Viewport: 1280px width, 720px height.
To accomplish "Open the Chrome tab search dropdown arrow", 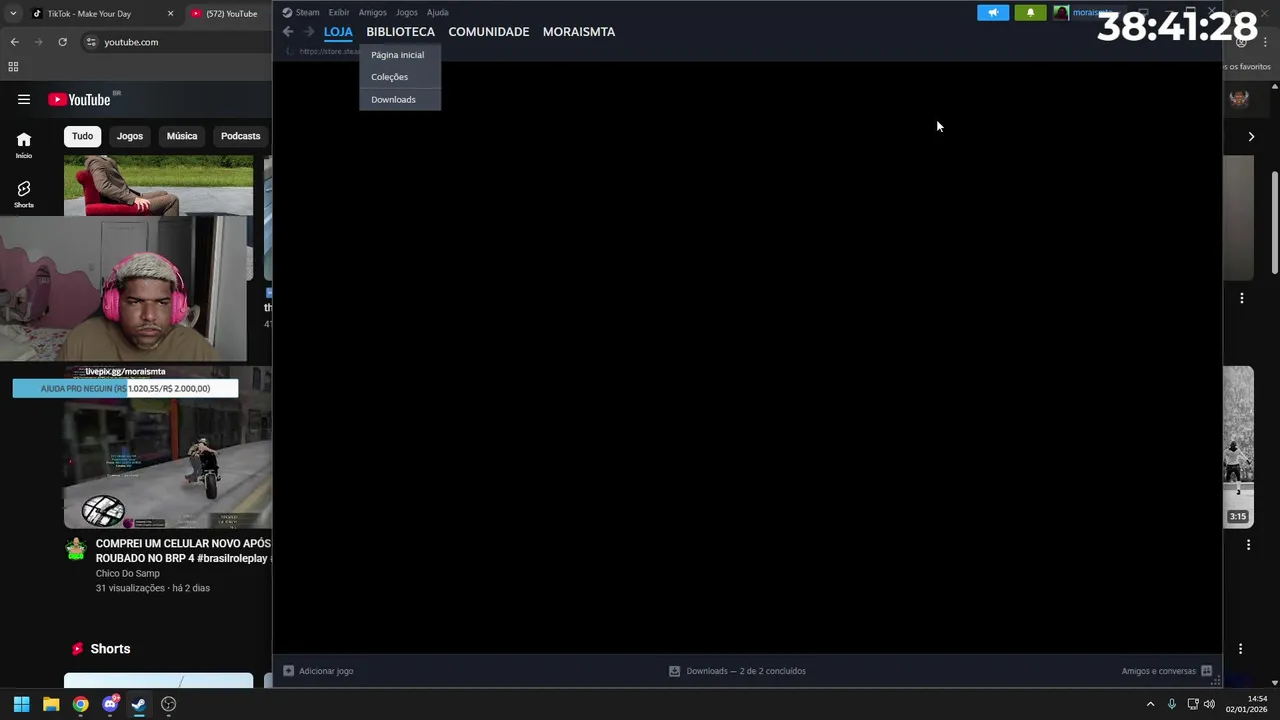I will tap(13, 14).
